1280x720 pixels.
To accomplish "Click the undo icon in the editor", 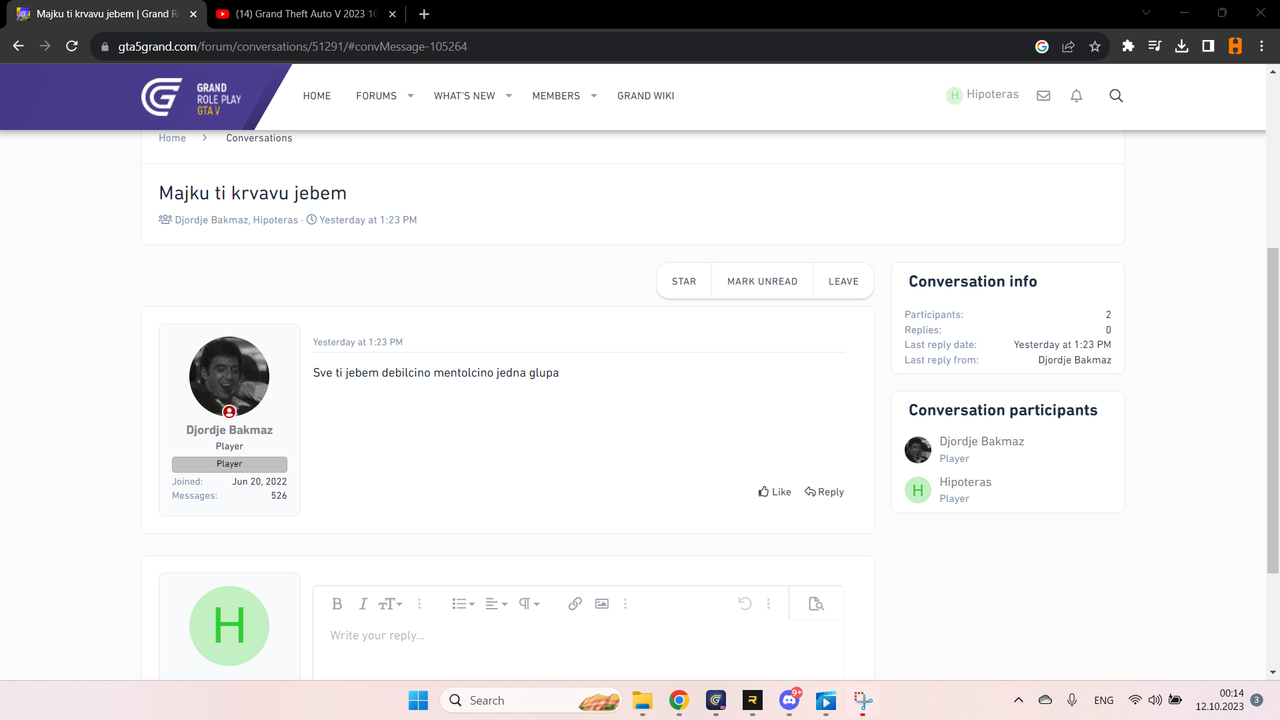I will click(x=744, y=603).
